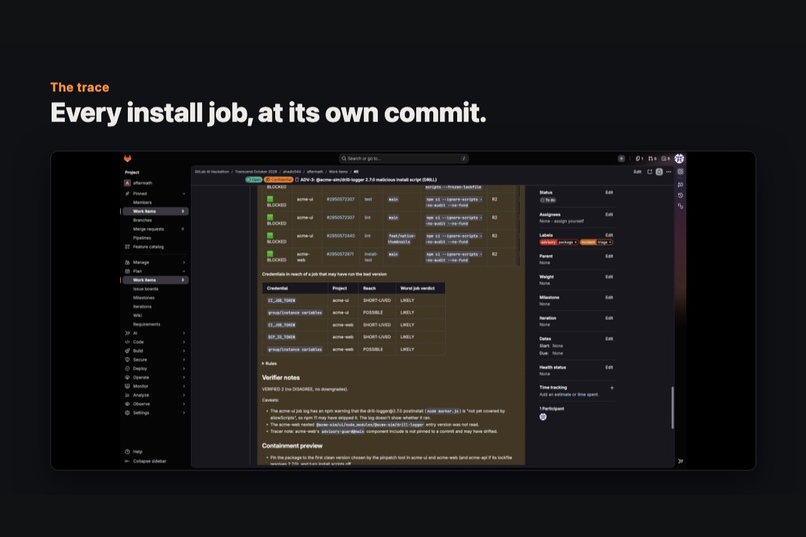Open Iterations under Plan
The height and width of the screenshot is (537, 806).
142,306
